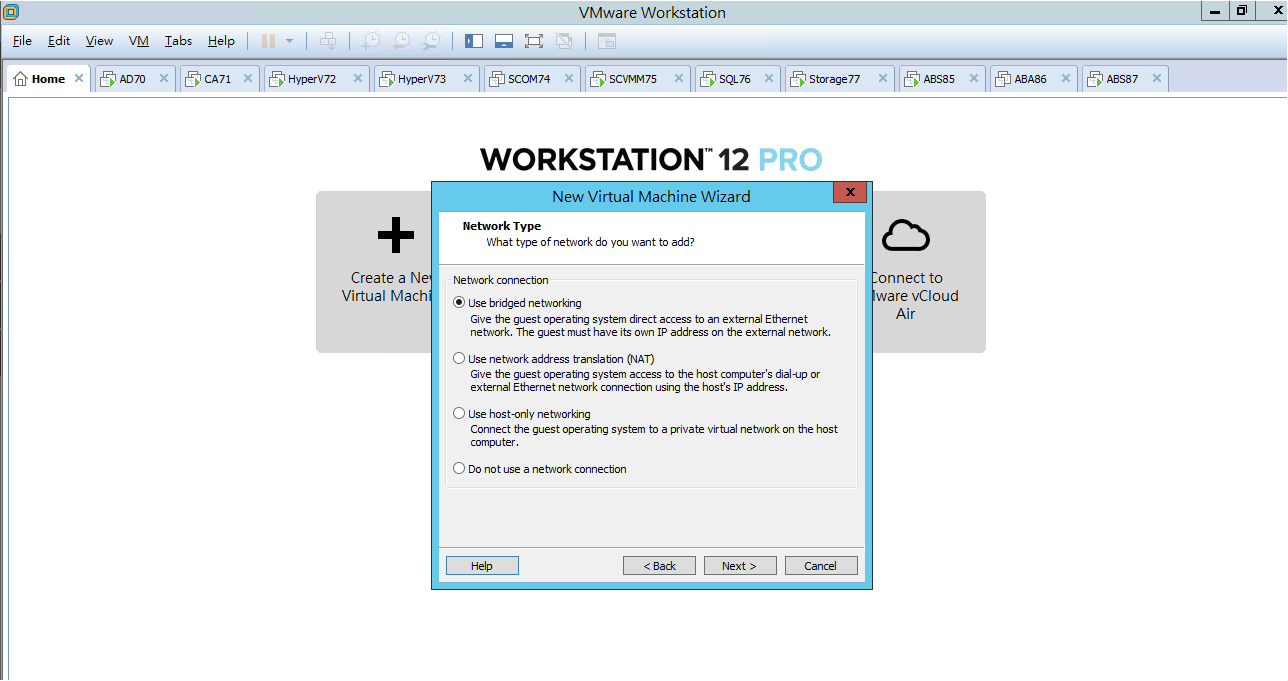Click the plus icon to create a virtual machine

[x=395, y=235]
